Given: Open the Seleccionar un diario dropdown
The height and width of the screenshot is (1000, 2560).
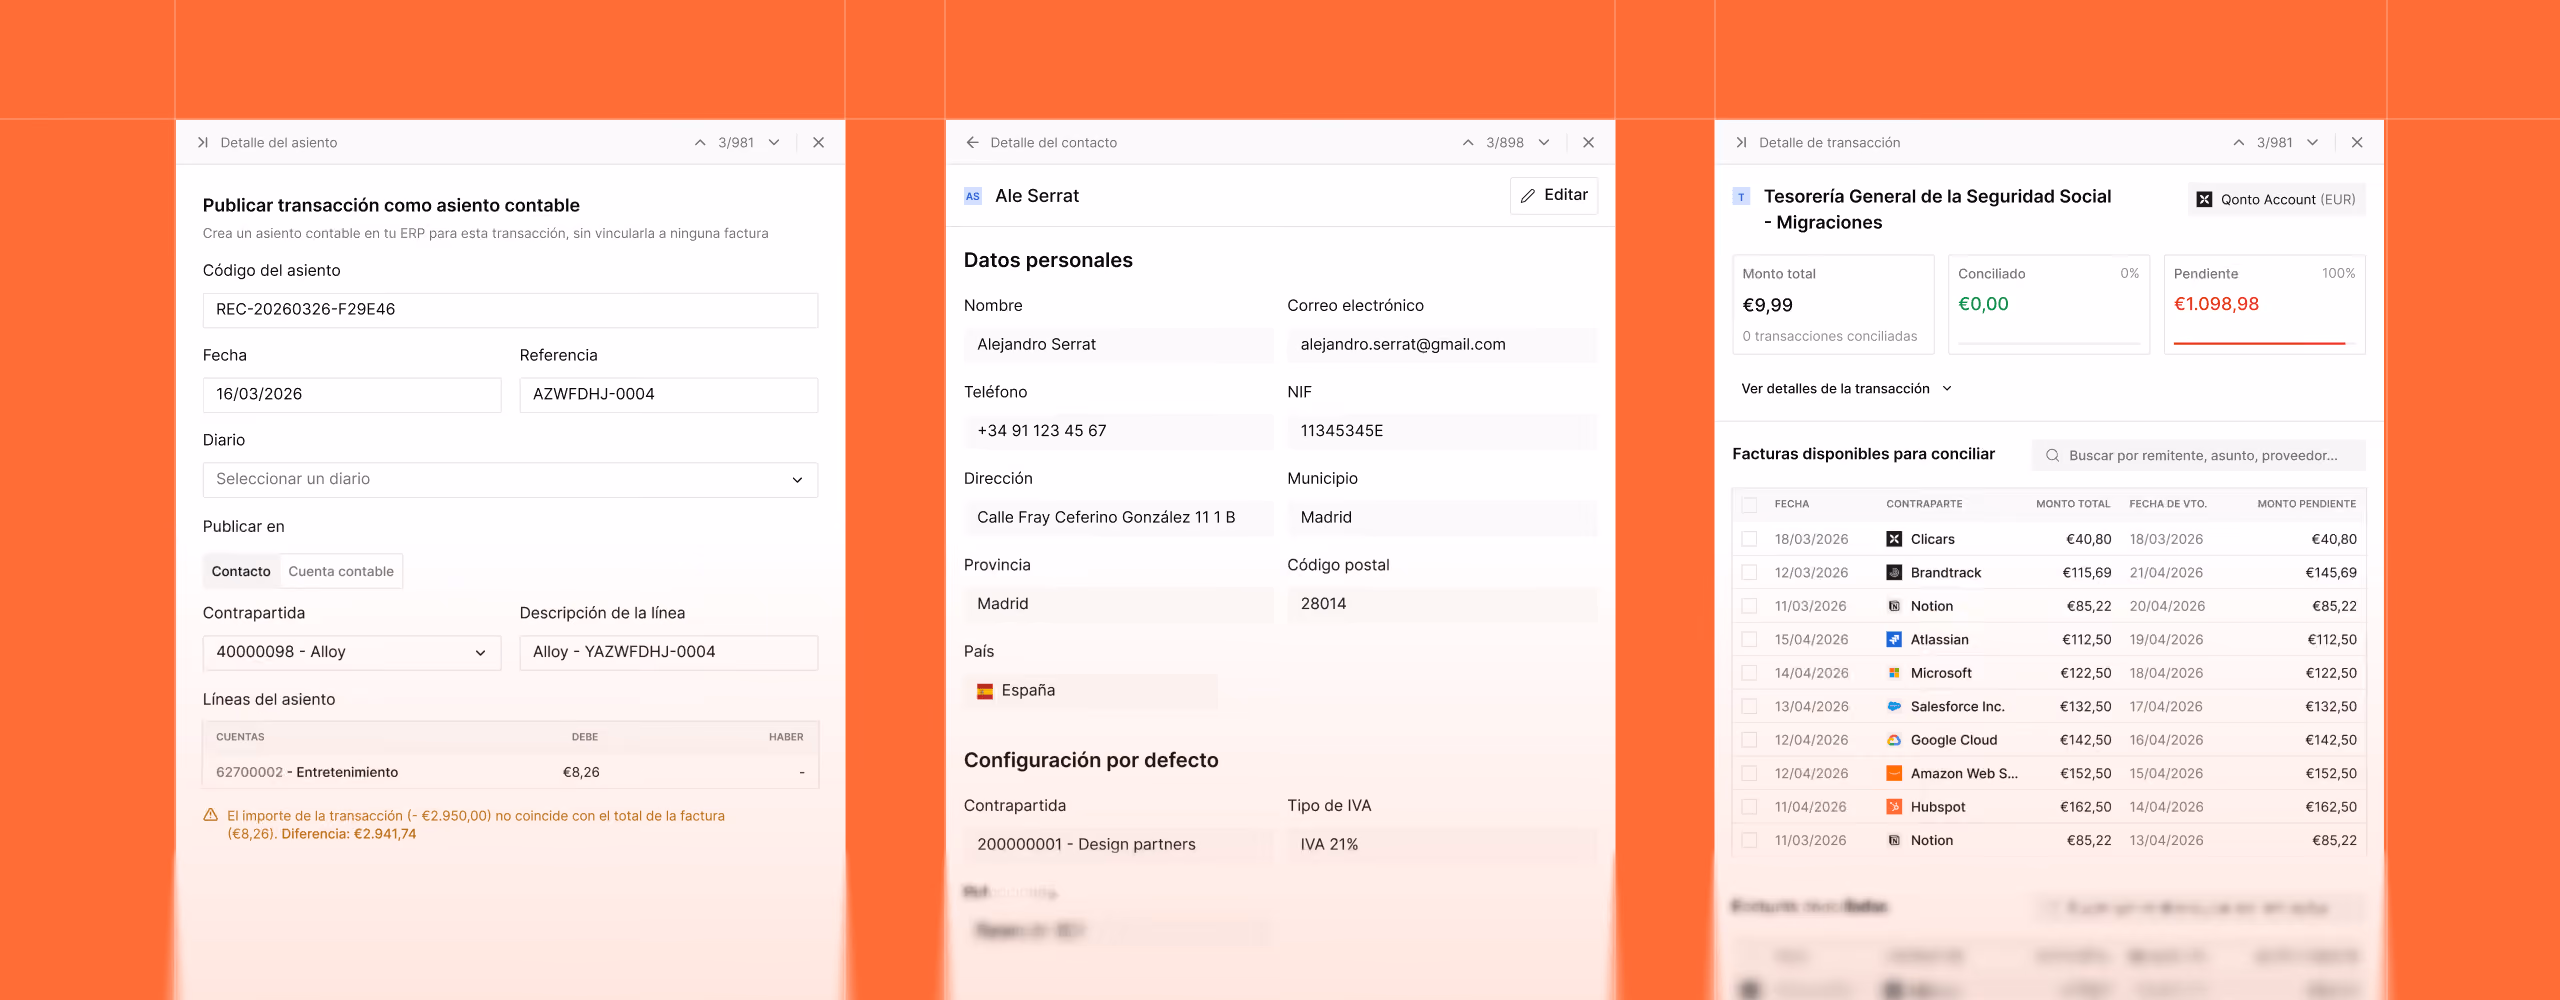Looking at the screenshot, I should pos(510,480).
